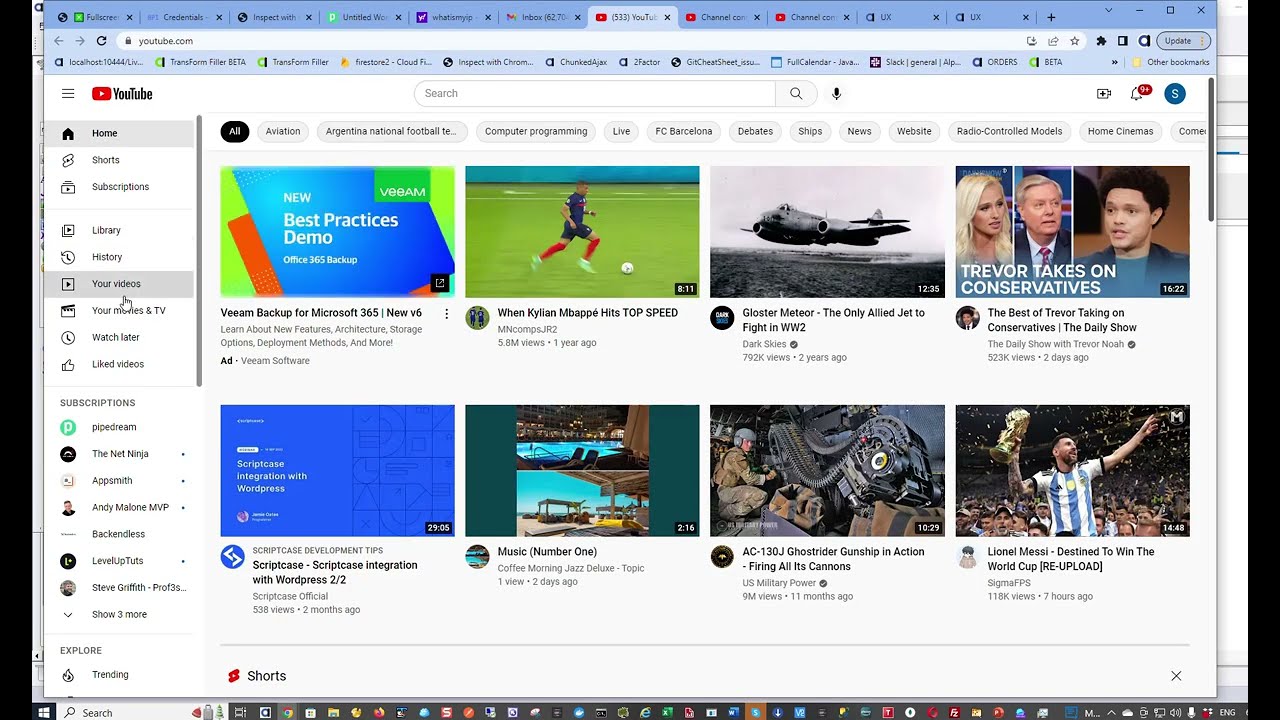Screen dimensions: 1280x720
Task: Open the browser extensions puzzle icon
Action: pos(1101,41)
